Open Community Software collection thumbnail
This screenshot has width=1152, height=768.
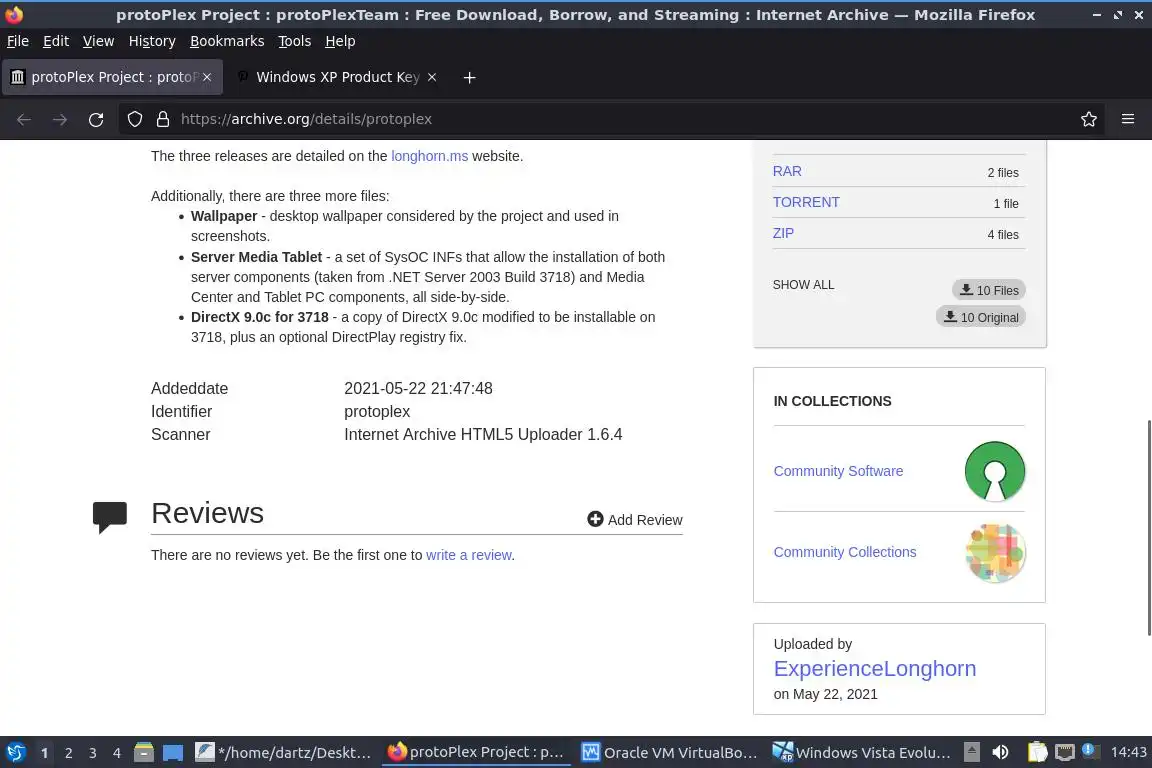click(x=995, y=471)
